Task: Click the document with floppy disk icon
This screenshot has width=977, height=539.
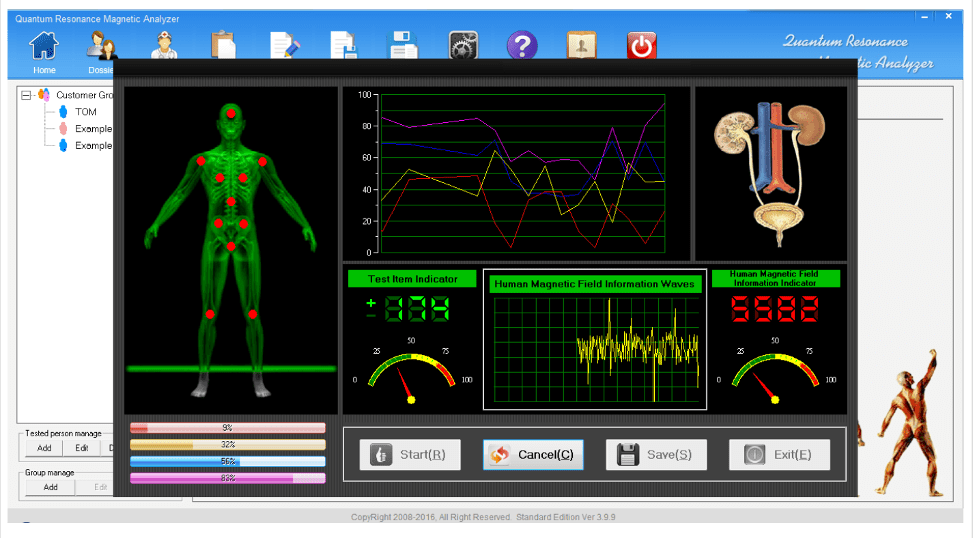Action: (343, 45)
